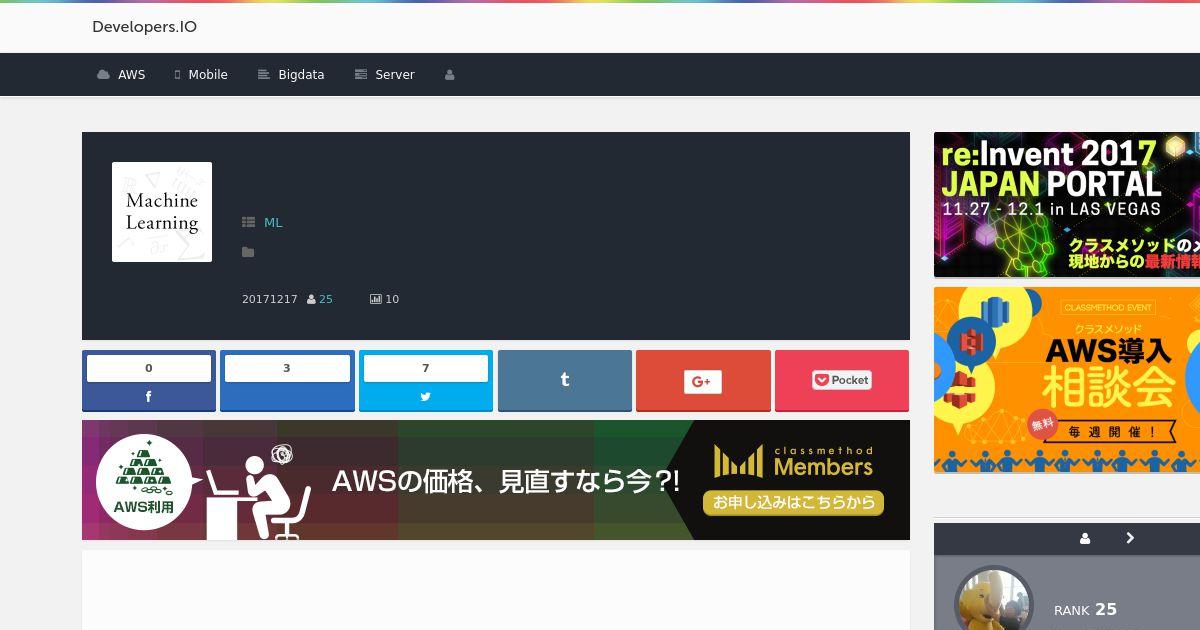Click the share button with count 3

pos(287,380)
